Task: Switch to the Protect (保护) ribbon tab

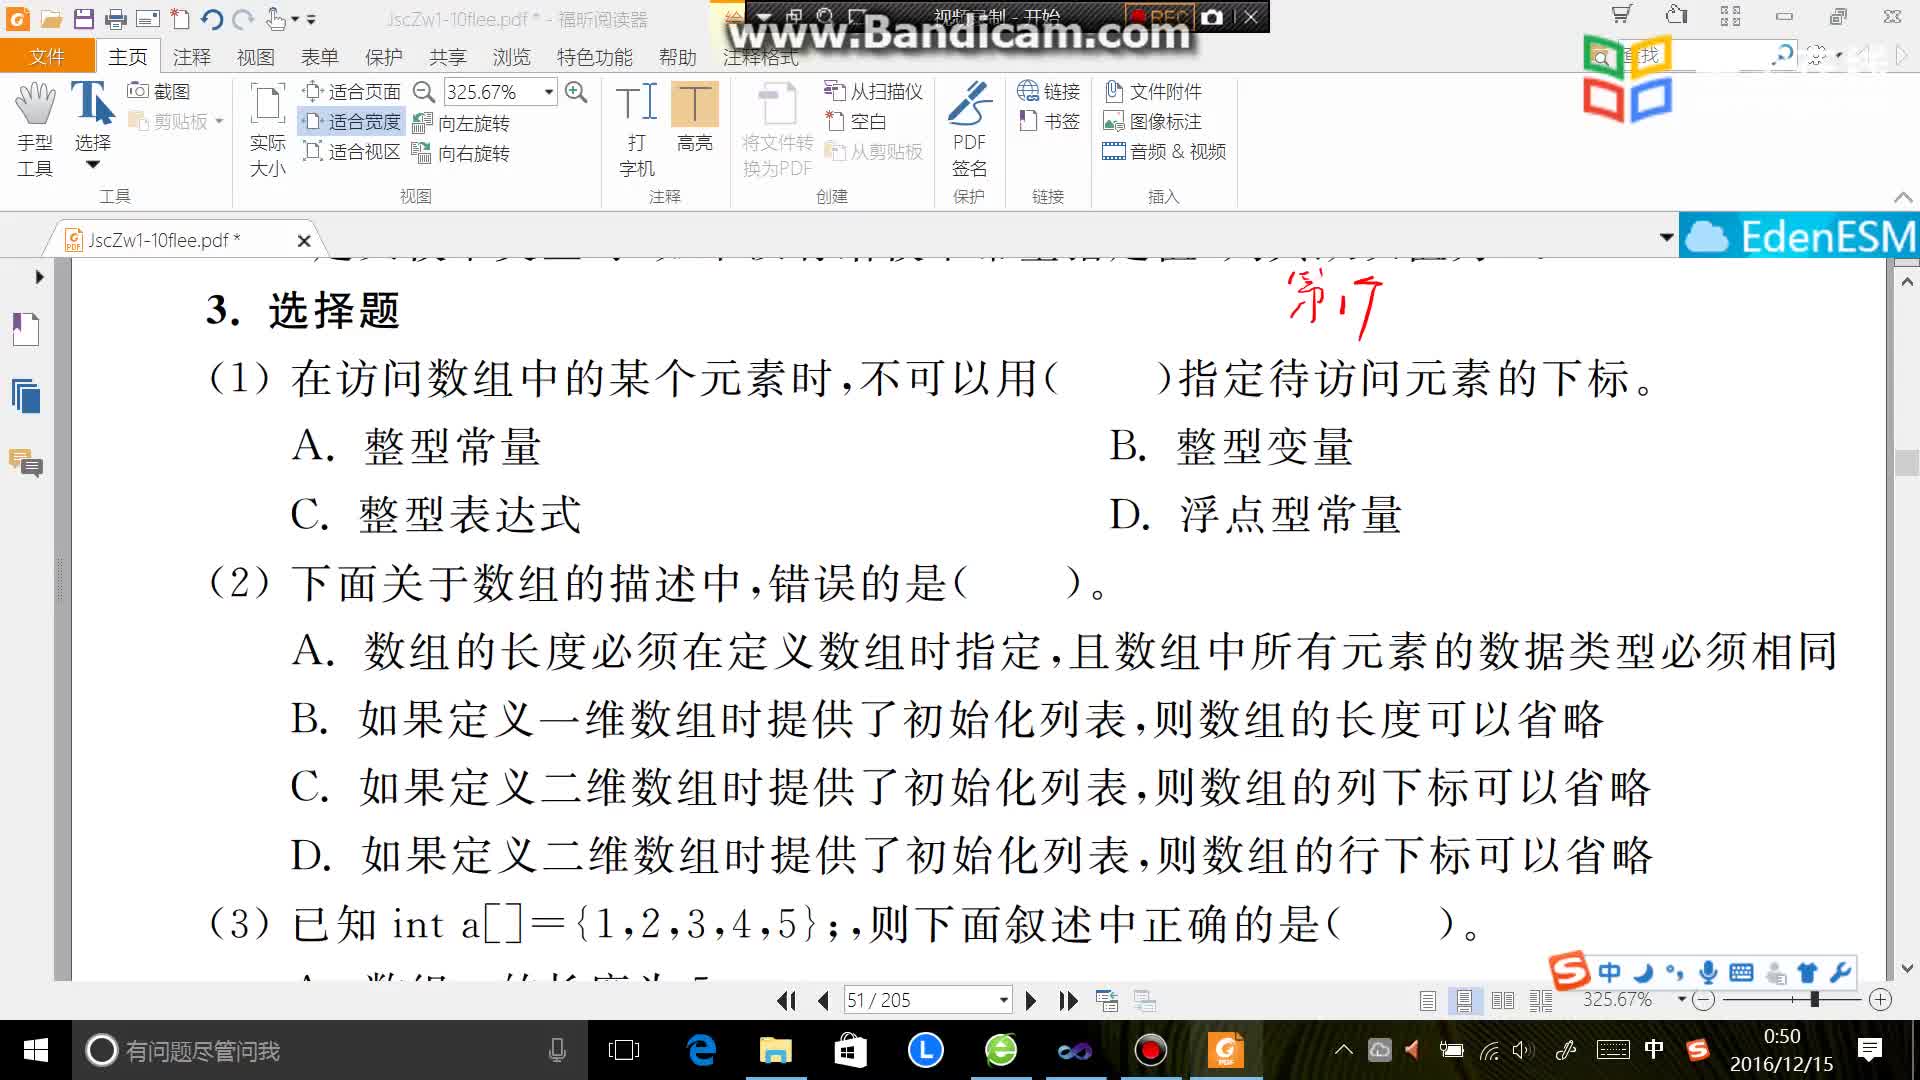Action: coord(383,57)
